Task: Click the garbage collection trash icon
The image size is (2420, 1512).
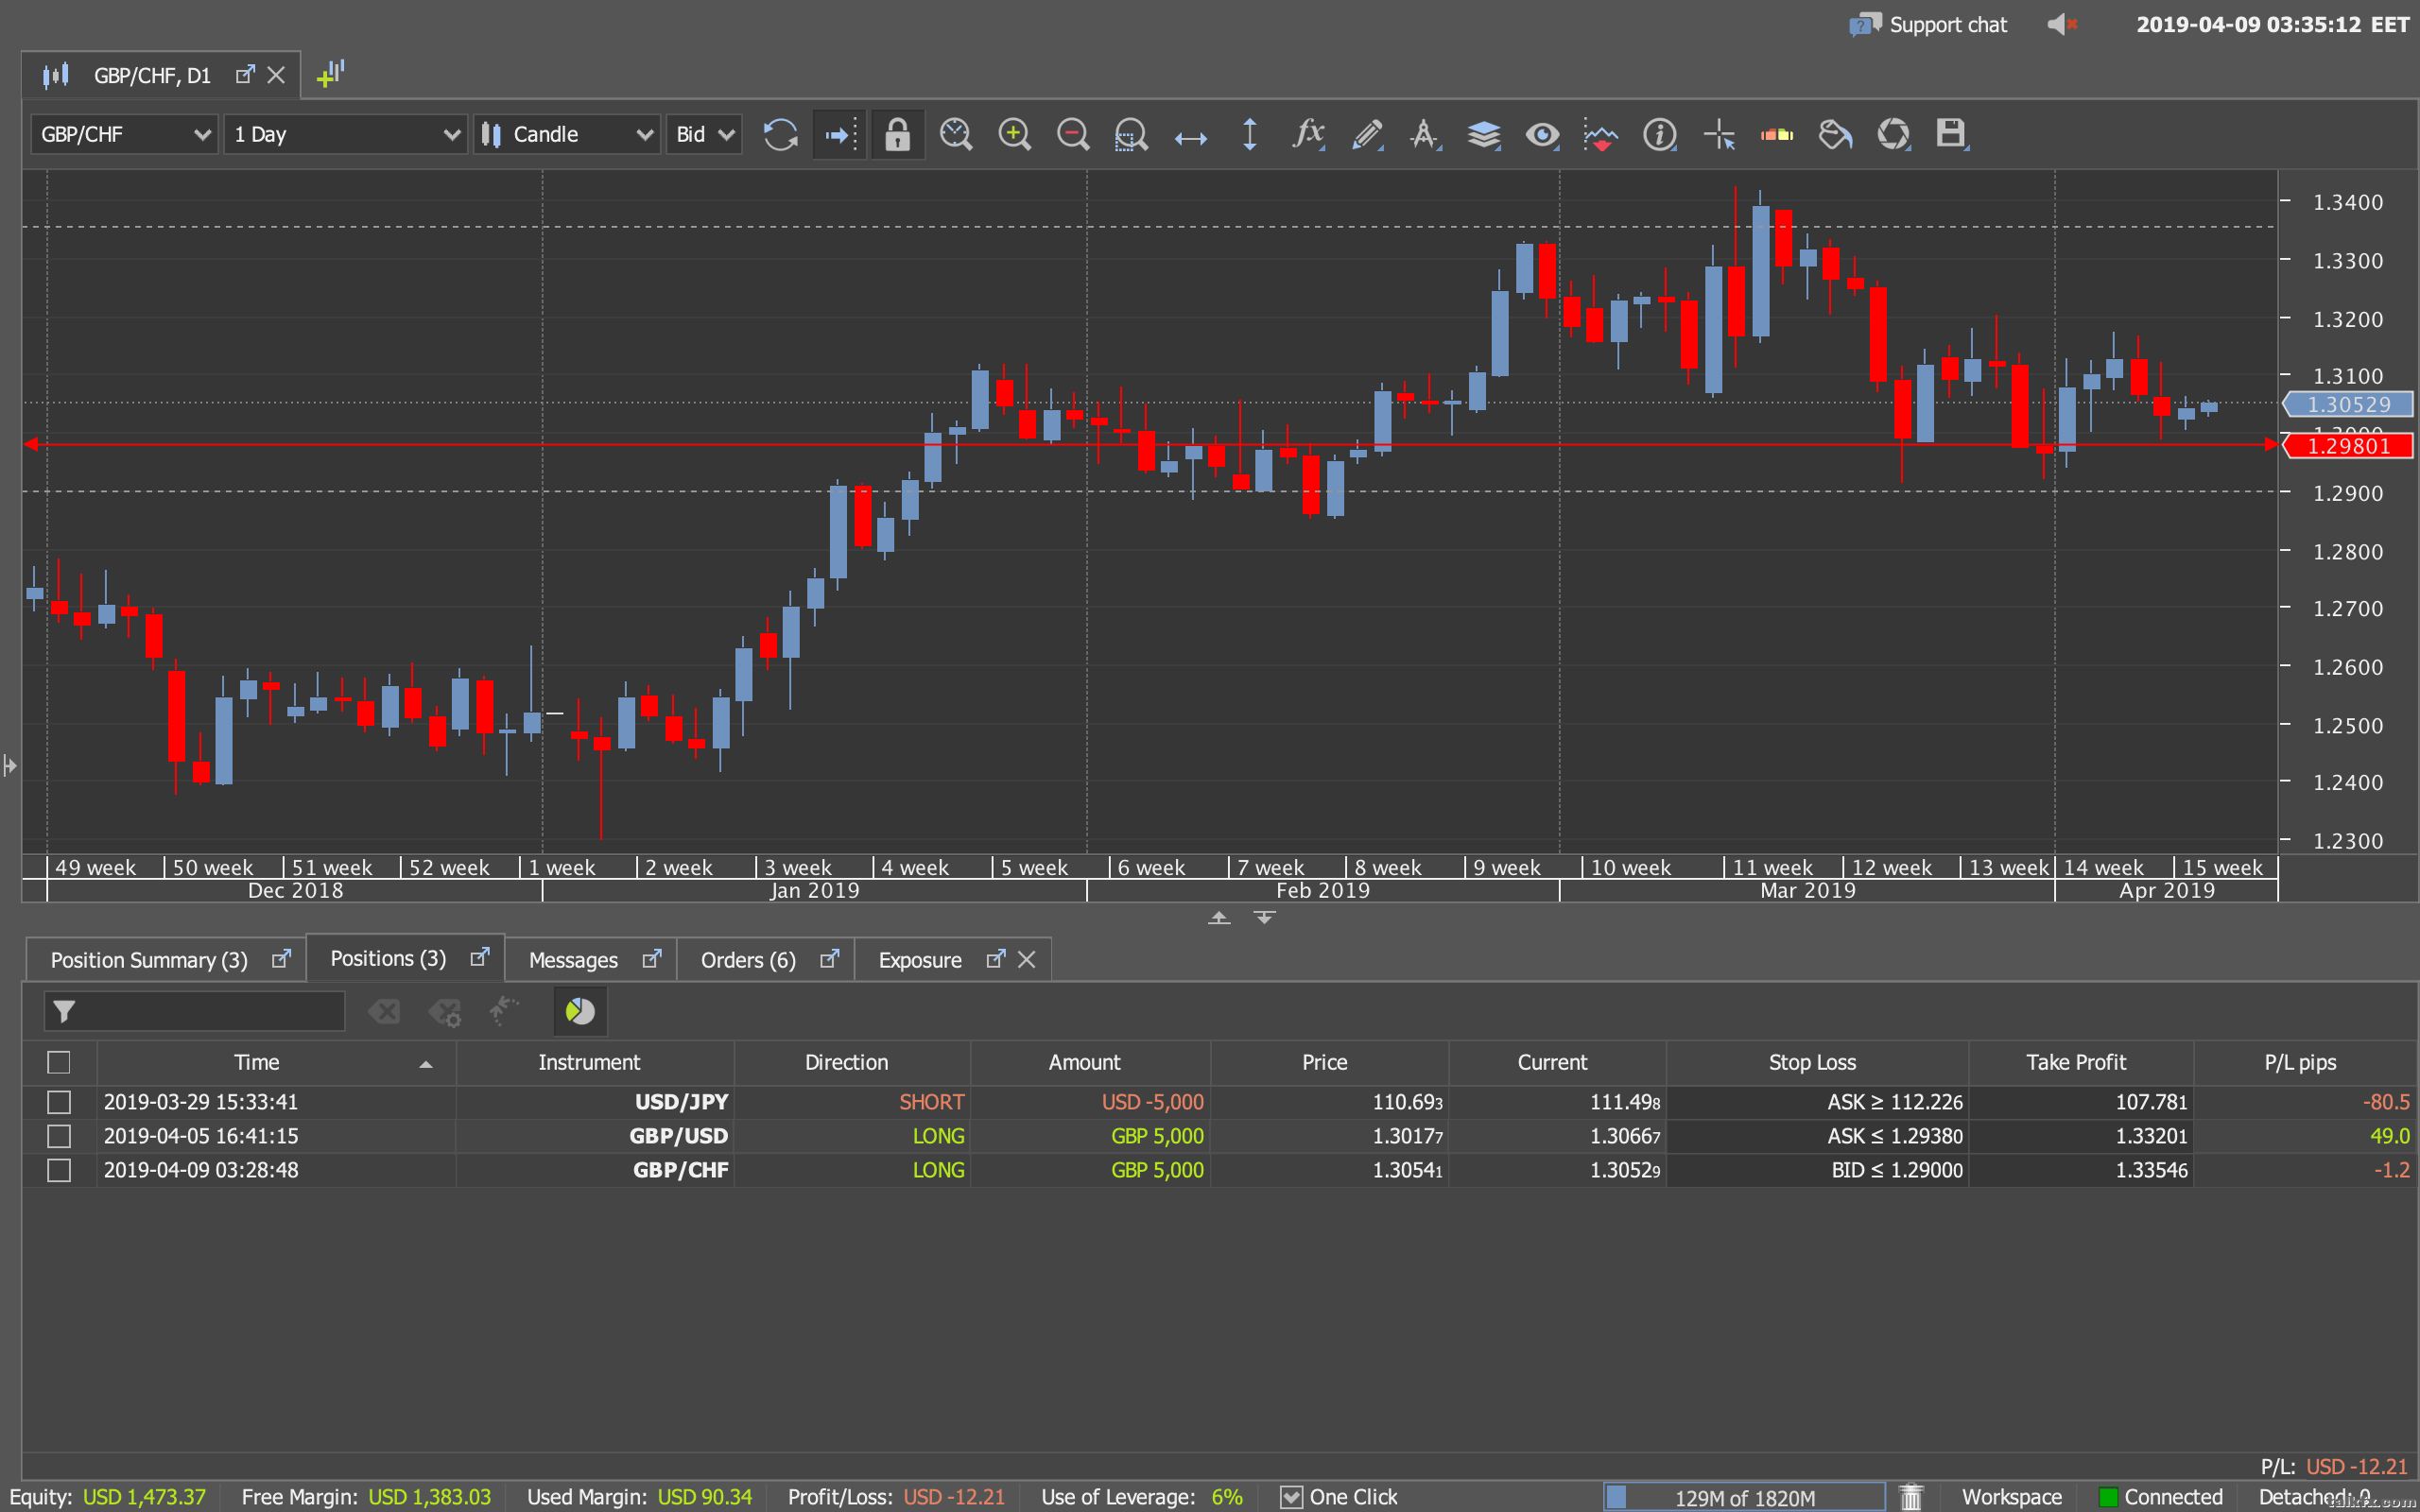Action: [x=1911, y=1497]
